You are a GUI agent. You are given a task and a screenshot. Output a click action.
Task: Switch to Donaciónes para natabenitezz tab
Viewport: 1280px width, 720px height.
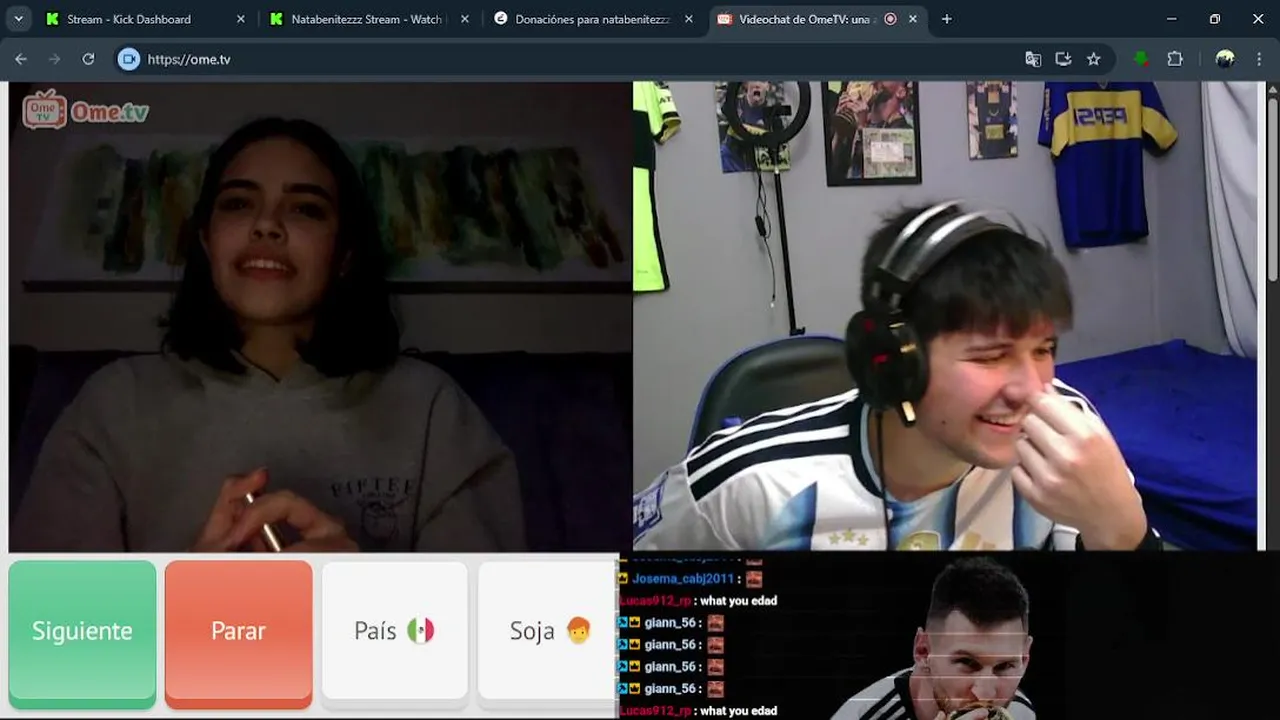592,19
